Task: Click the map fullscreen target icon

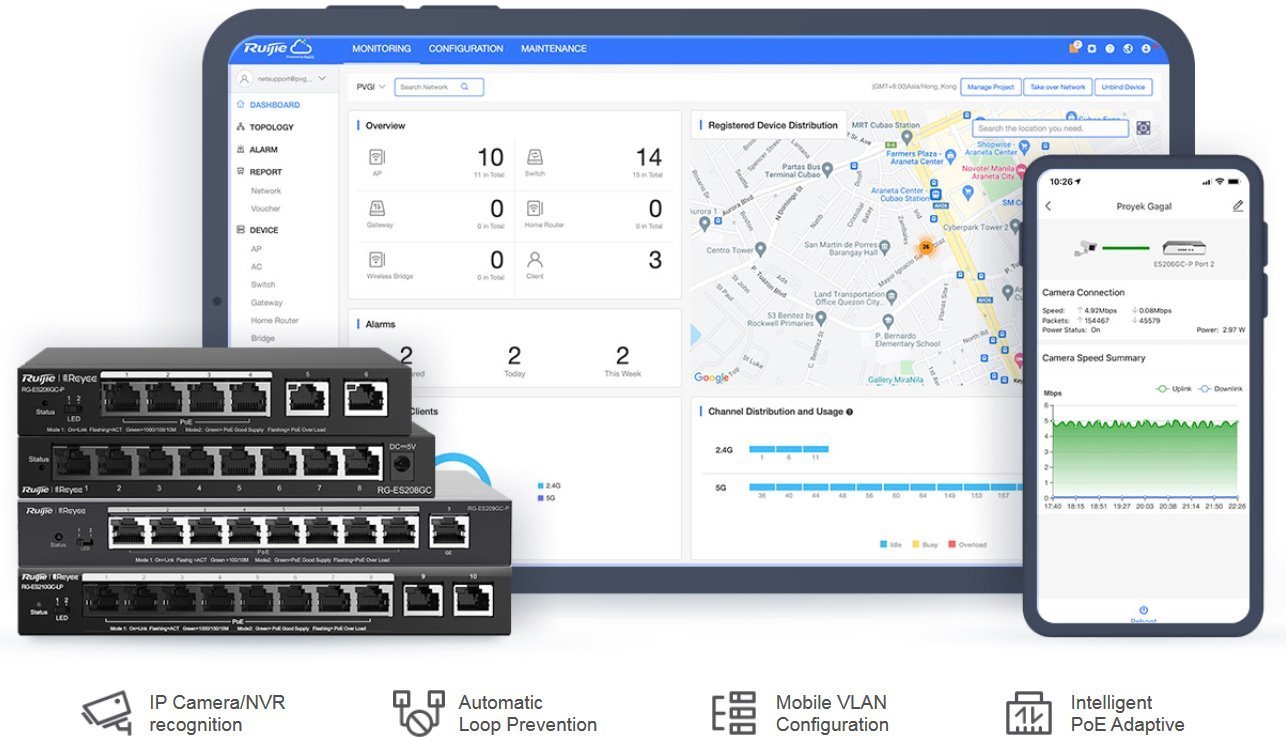Action: tap(1143, 128)
